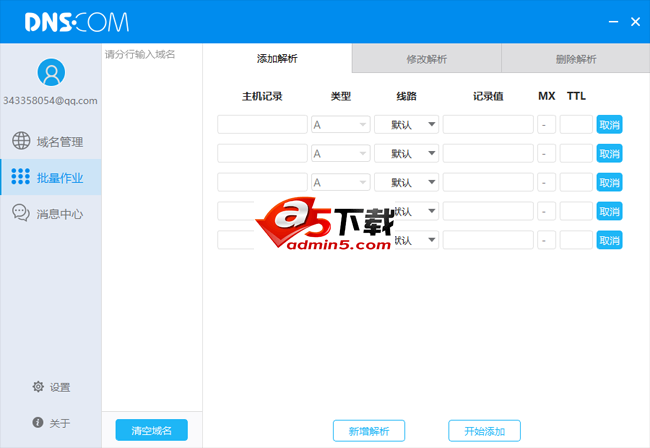The image size is (650, 448).
Task: Click the 关于 info icon
Action: (x=38, y=422)
